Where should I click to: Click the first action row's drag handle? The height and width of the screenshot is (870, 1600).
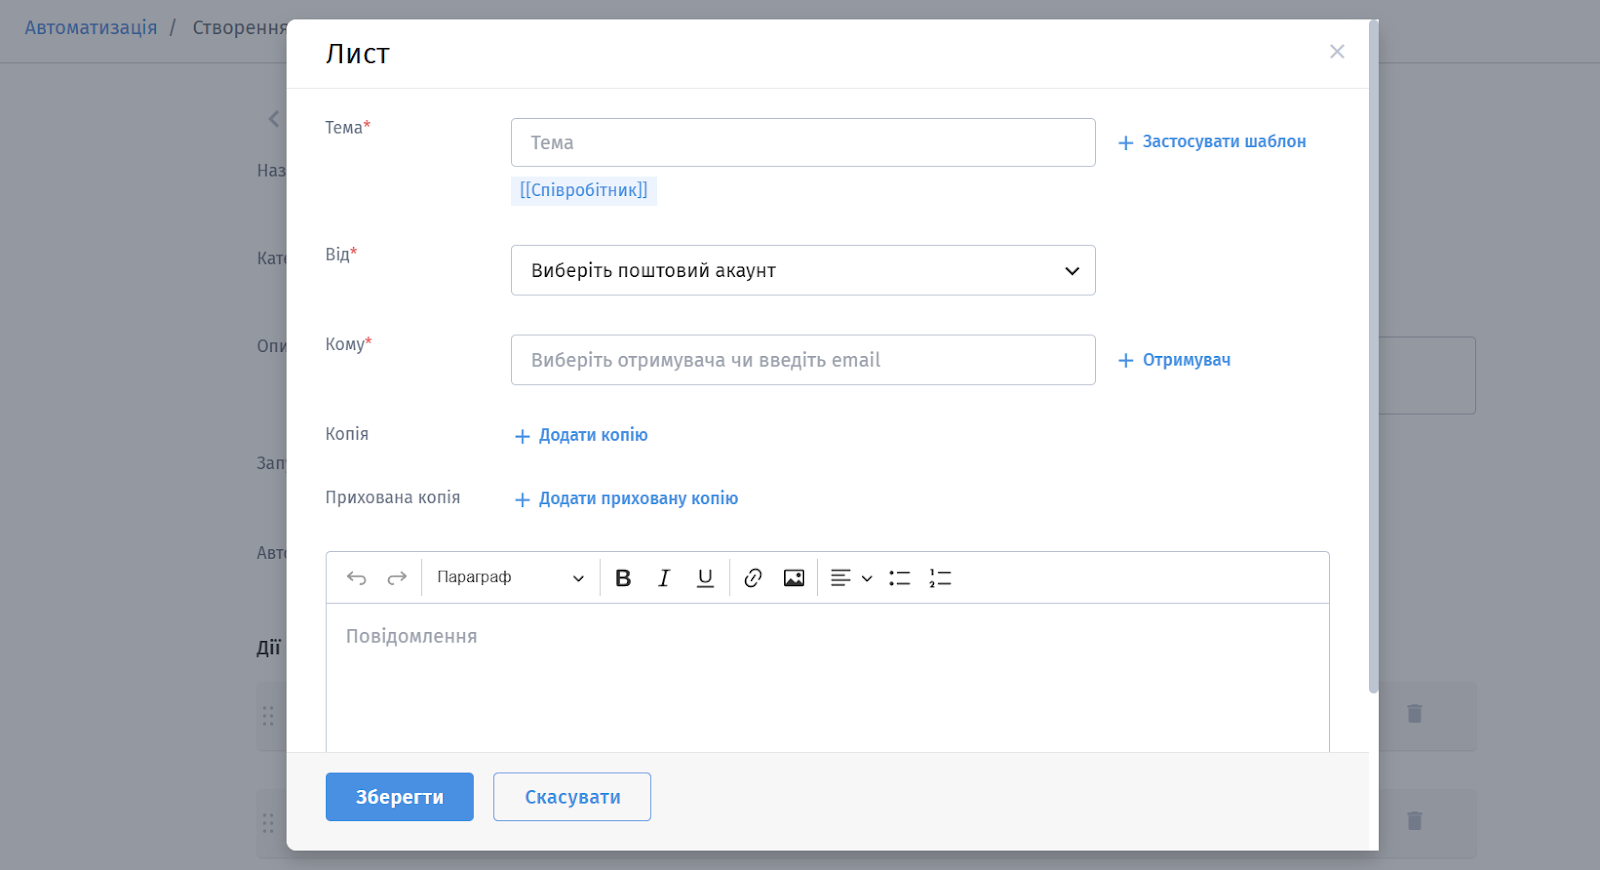[x=268, y=716]
